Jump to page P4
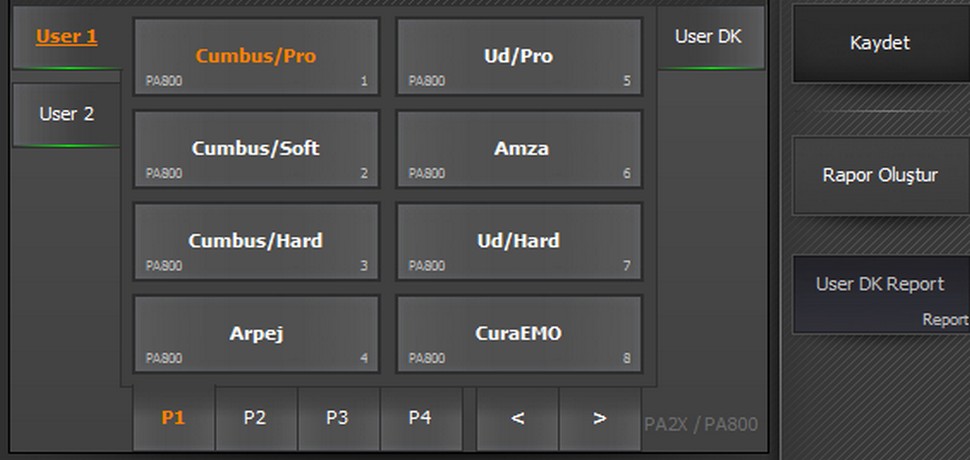The image size is (970, 460). [x=420, y=418]
